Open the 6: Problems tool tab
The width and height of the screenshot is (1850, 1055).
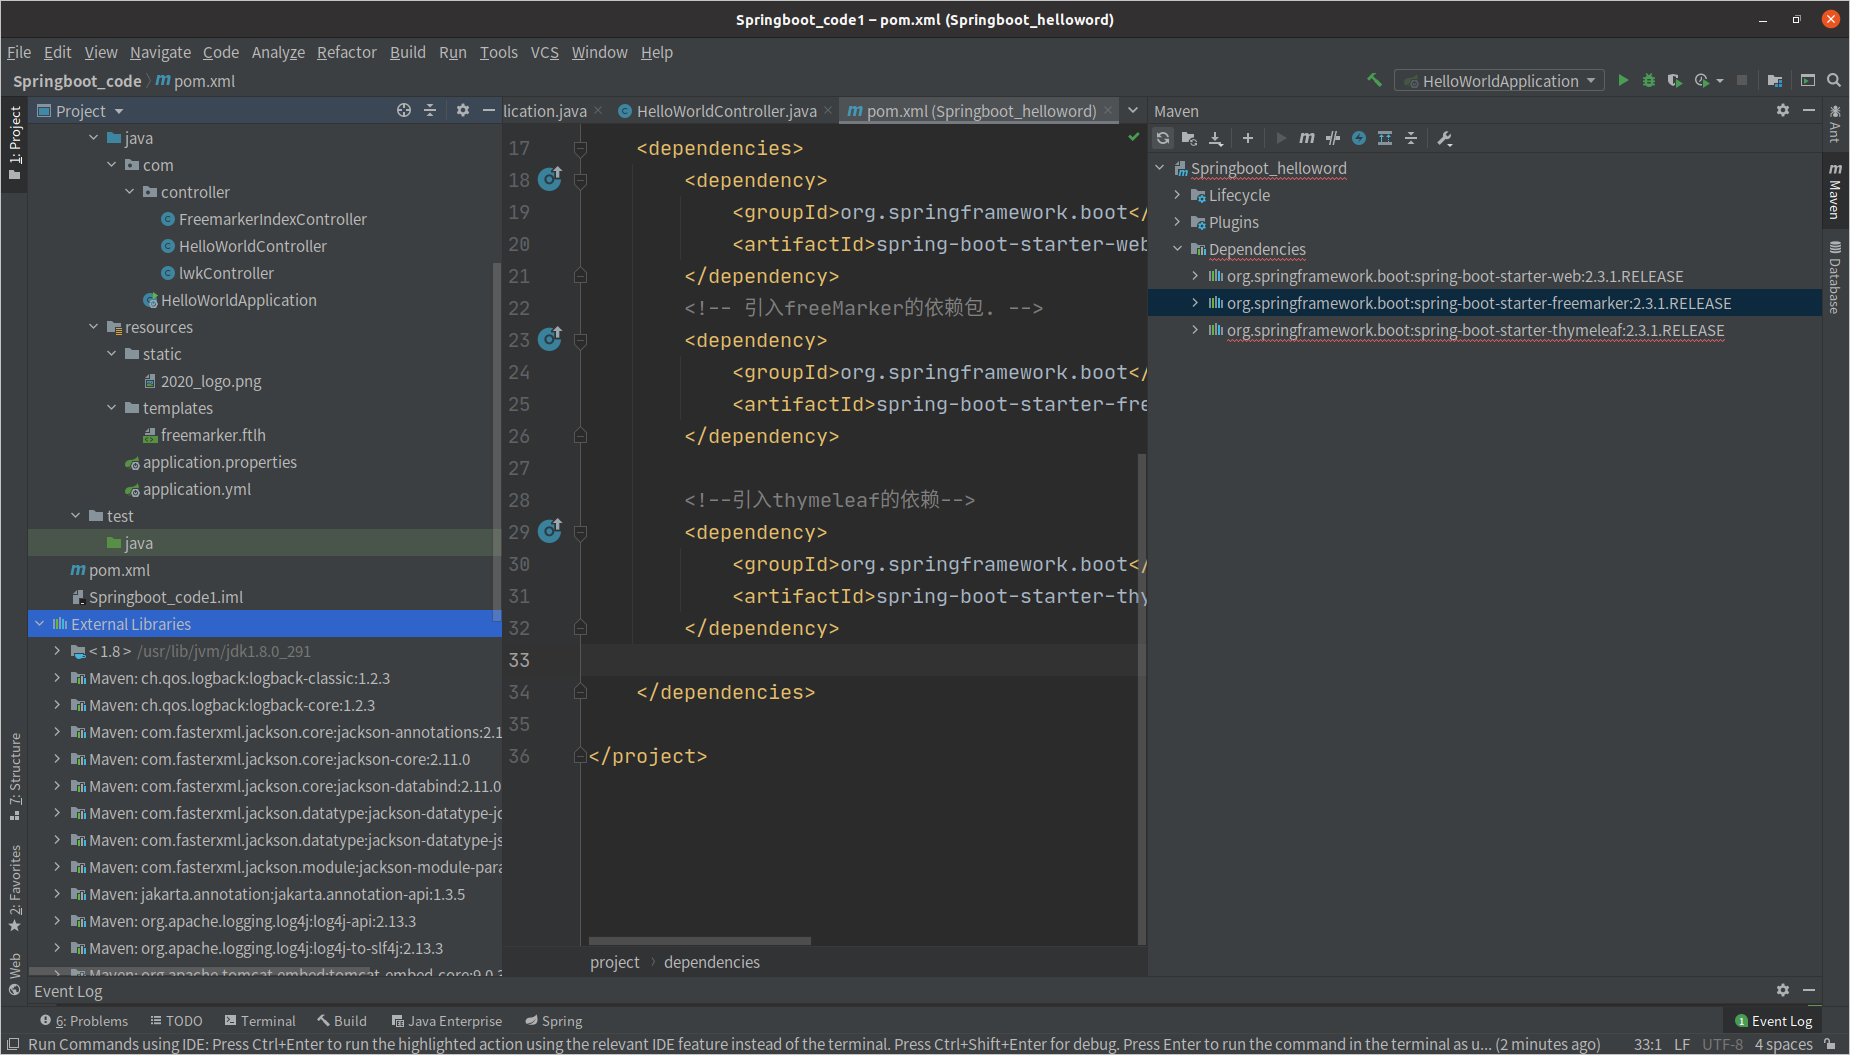click(x=84, y=1021)
